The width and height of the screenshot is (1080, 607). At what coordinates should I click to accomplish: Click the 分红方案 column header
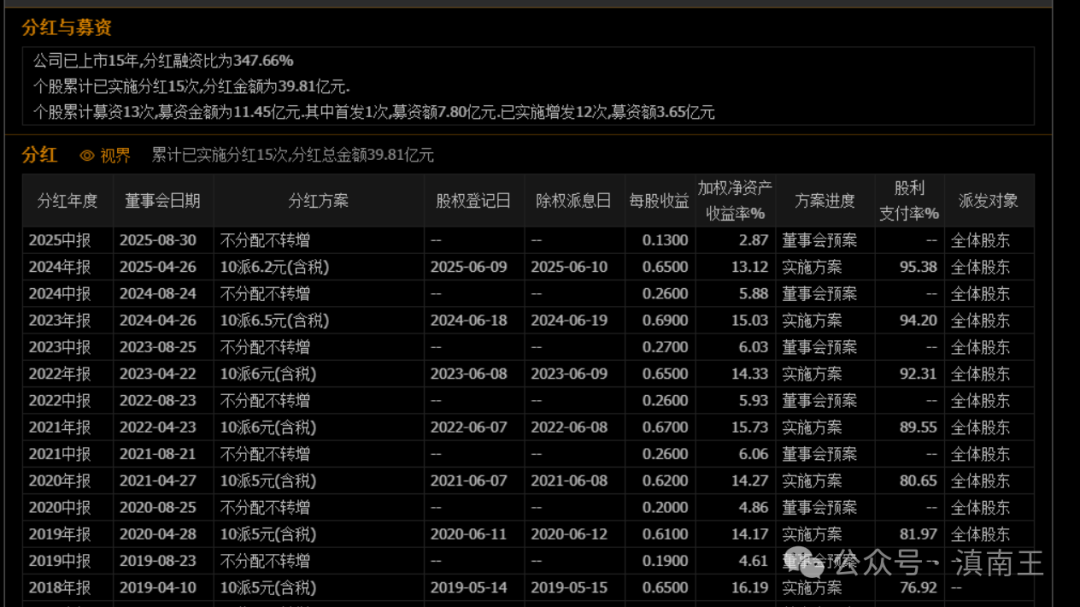pyautogui.click(x=318, y=200)
